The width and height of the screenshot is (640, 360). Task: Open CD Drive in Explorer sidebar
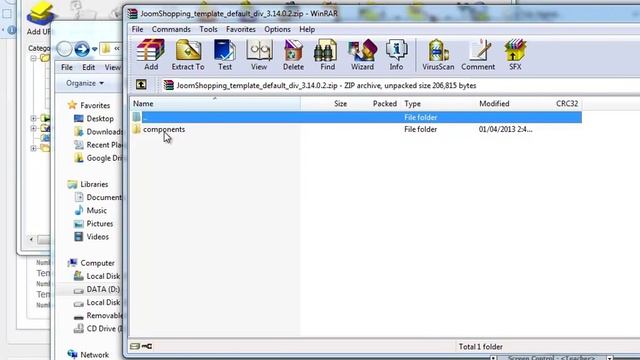click(x=104, y=328)
